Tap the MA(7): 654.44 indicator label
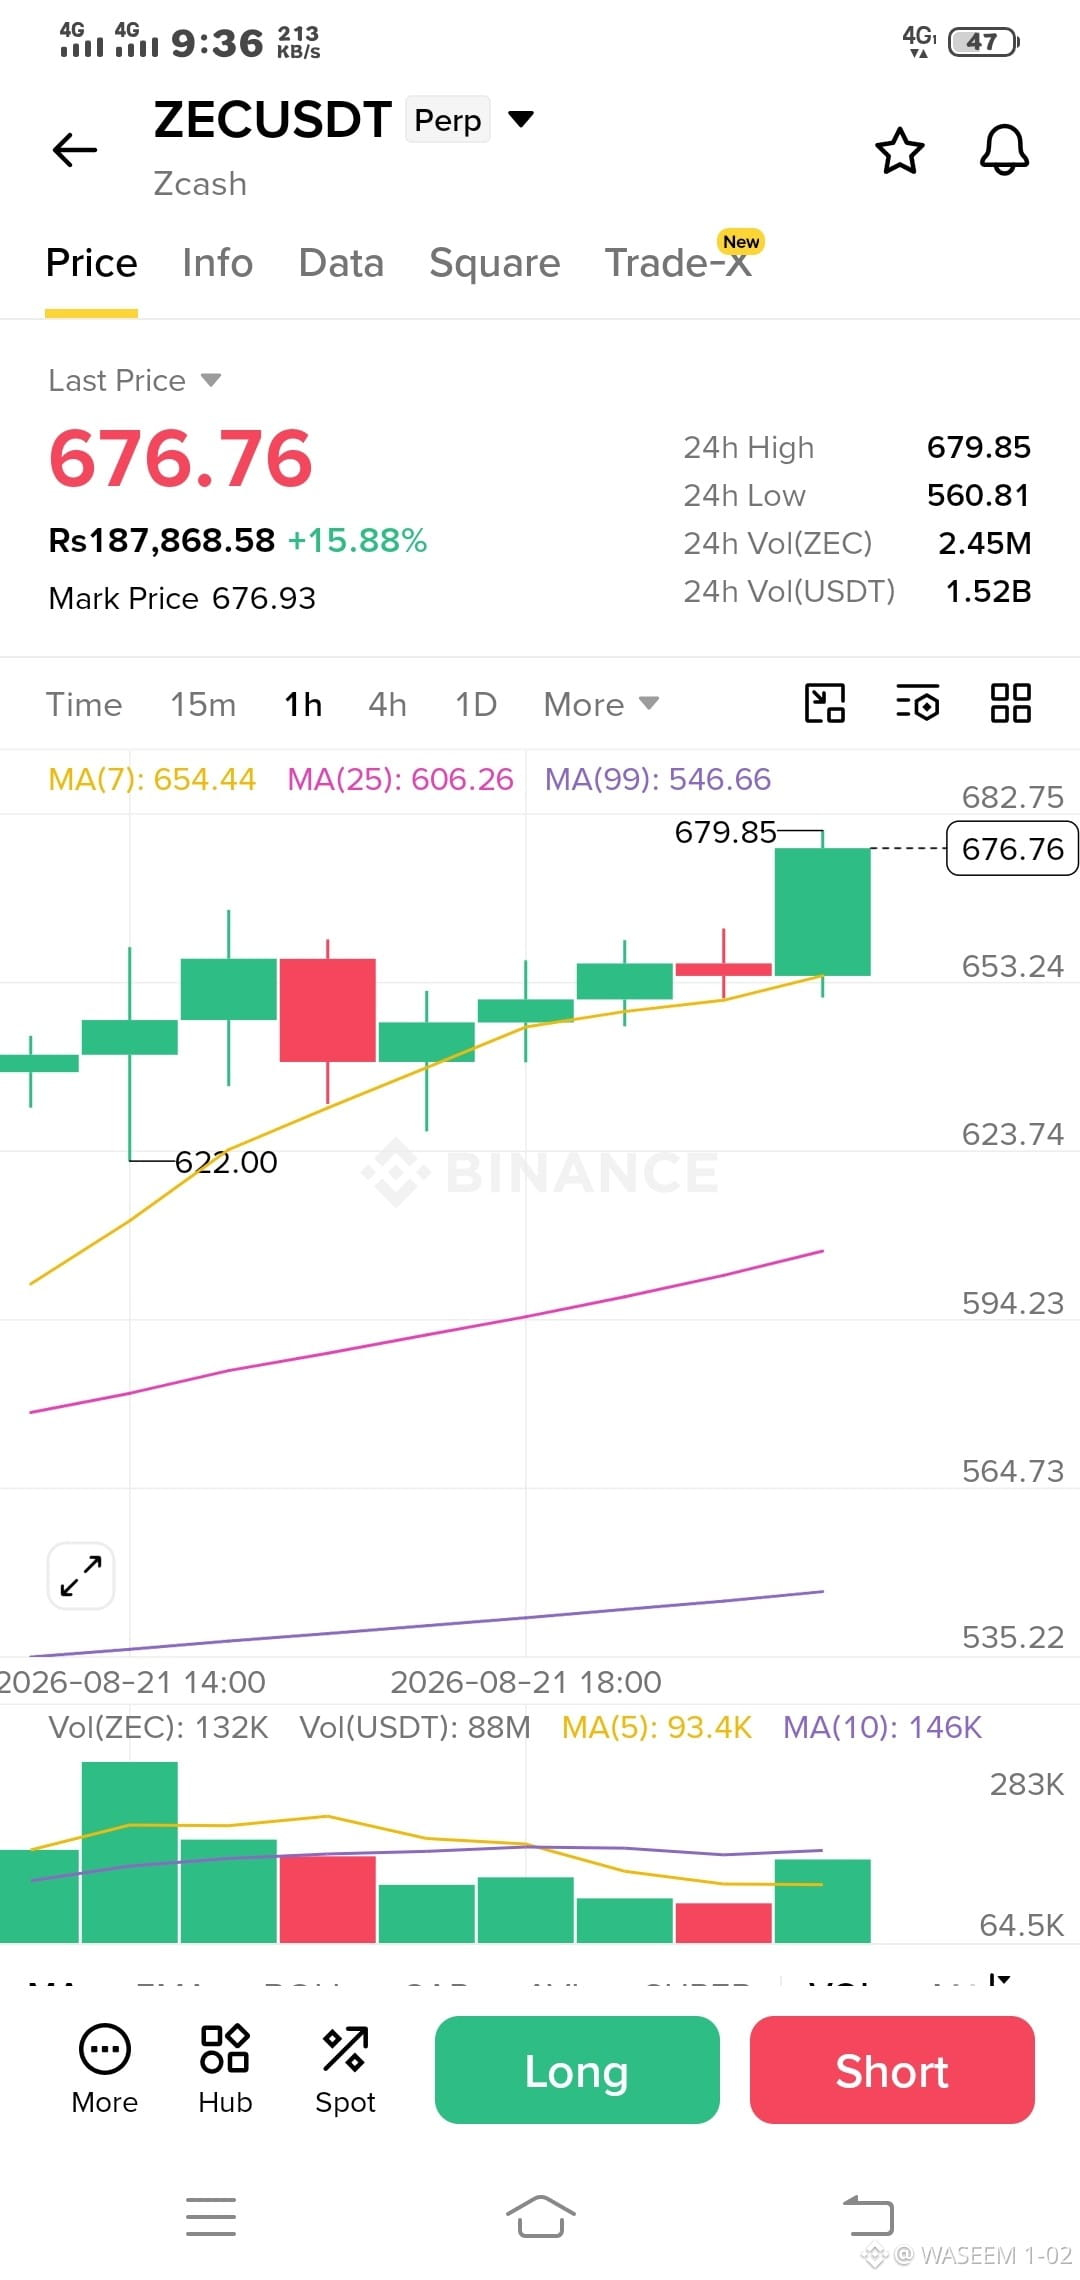 [152, 779]
